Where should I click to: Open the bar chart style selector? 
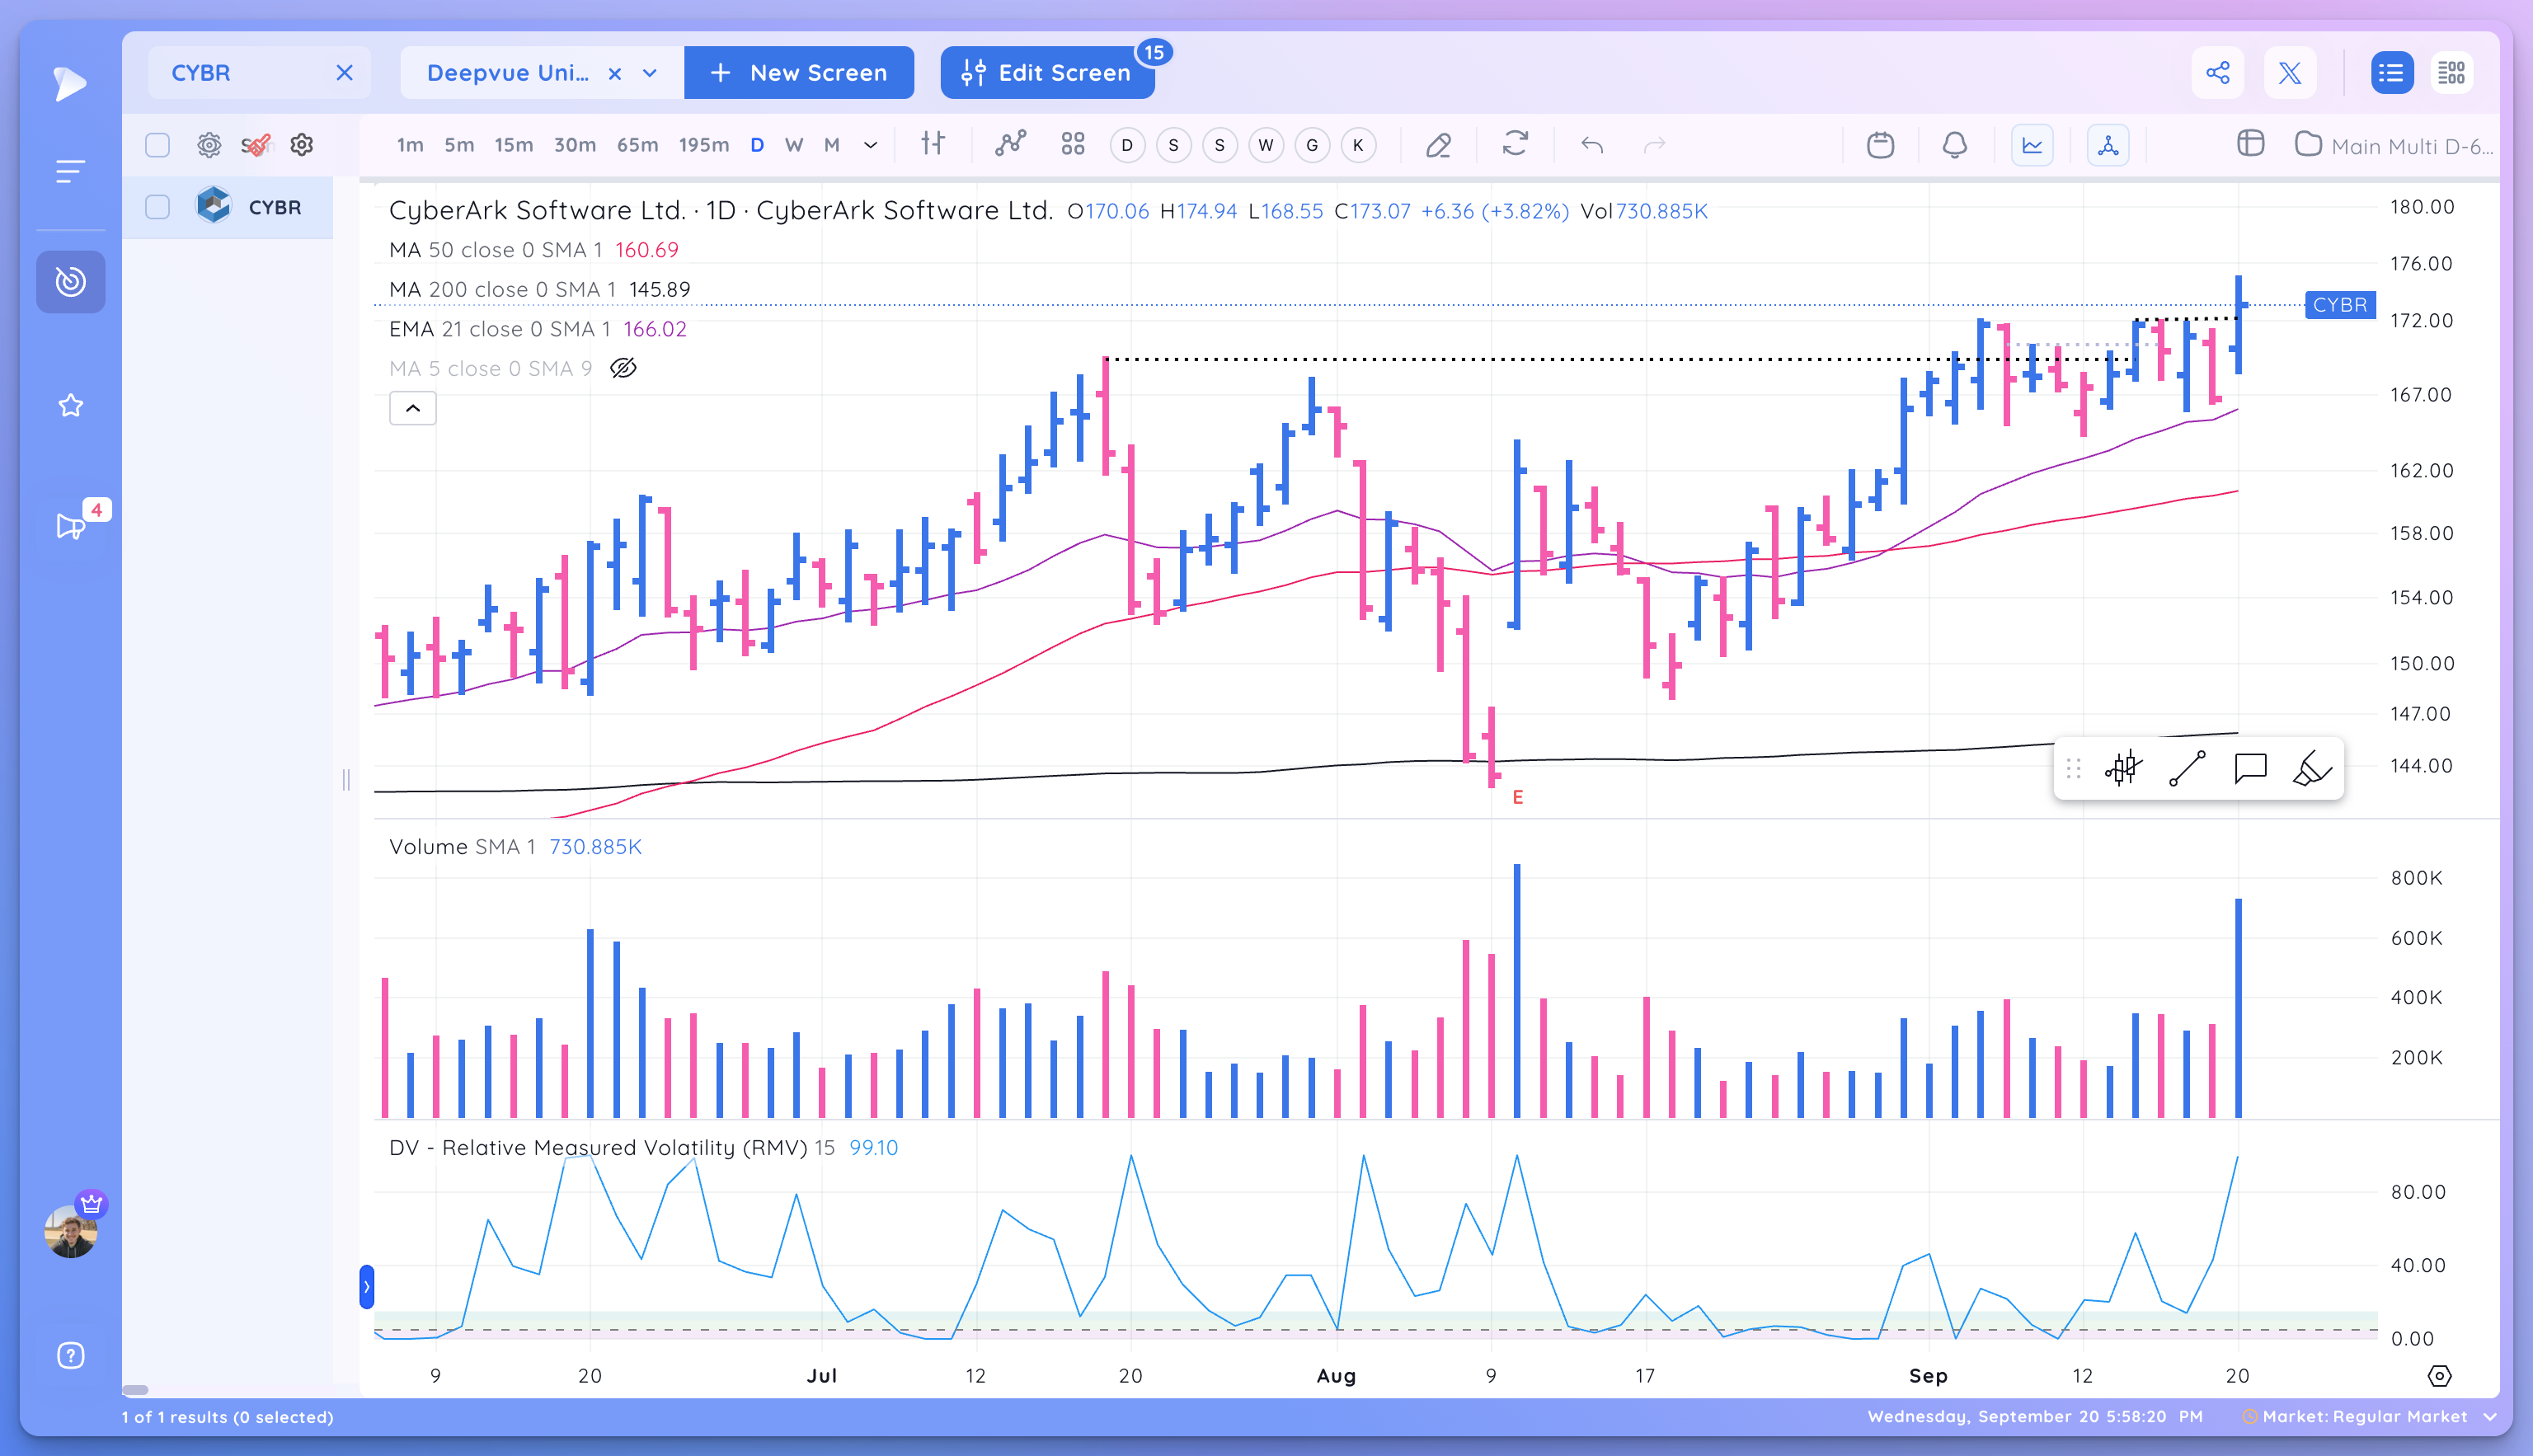[x=933, y=144]
